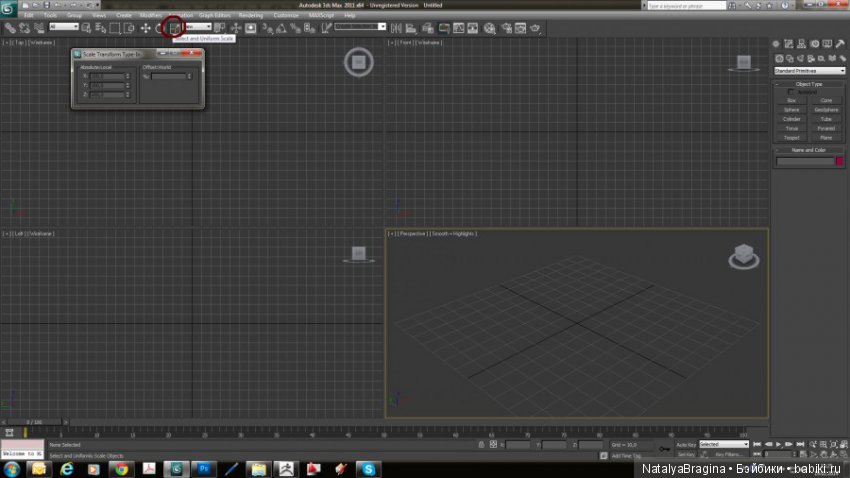Open the Material Editor icon
Screen dimensions: 850x478
[490, 28]
